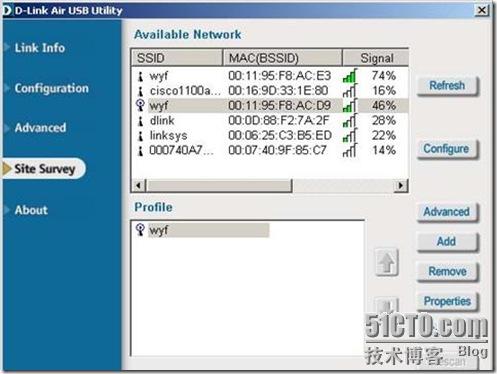Click the MAC address 00:07:40:9F:85:C7
The image size is (497, 374).
[277, 150]
